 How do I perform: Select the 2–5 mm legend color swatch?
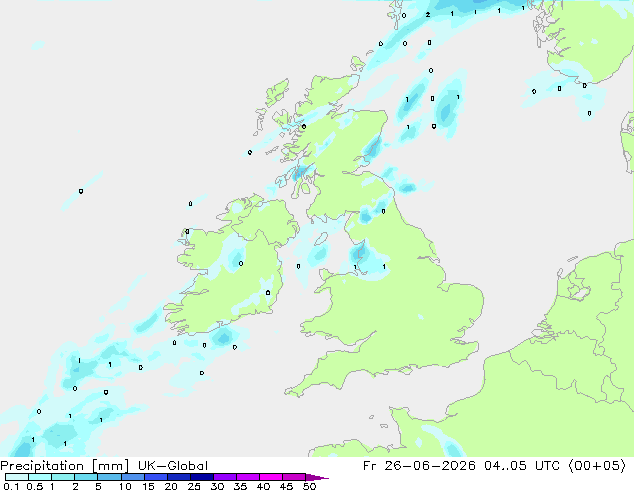click(86, 477)
